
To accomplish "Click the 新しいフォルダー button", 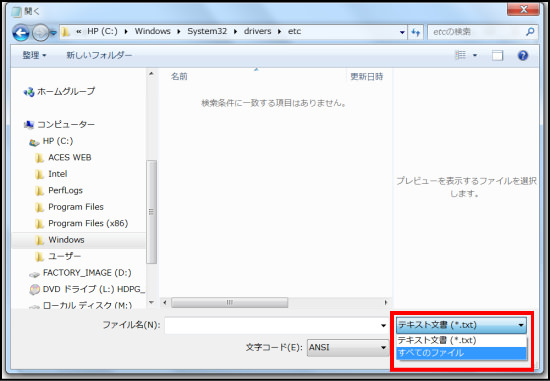I will (x=99, y=55).
